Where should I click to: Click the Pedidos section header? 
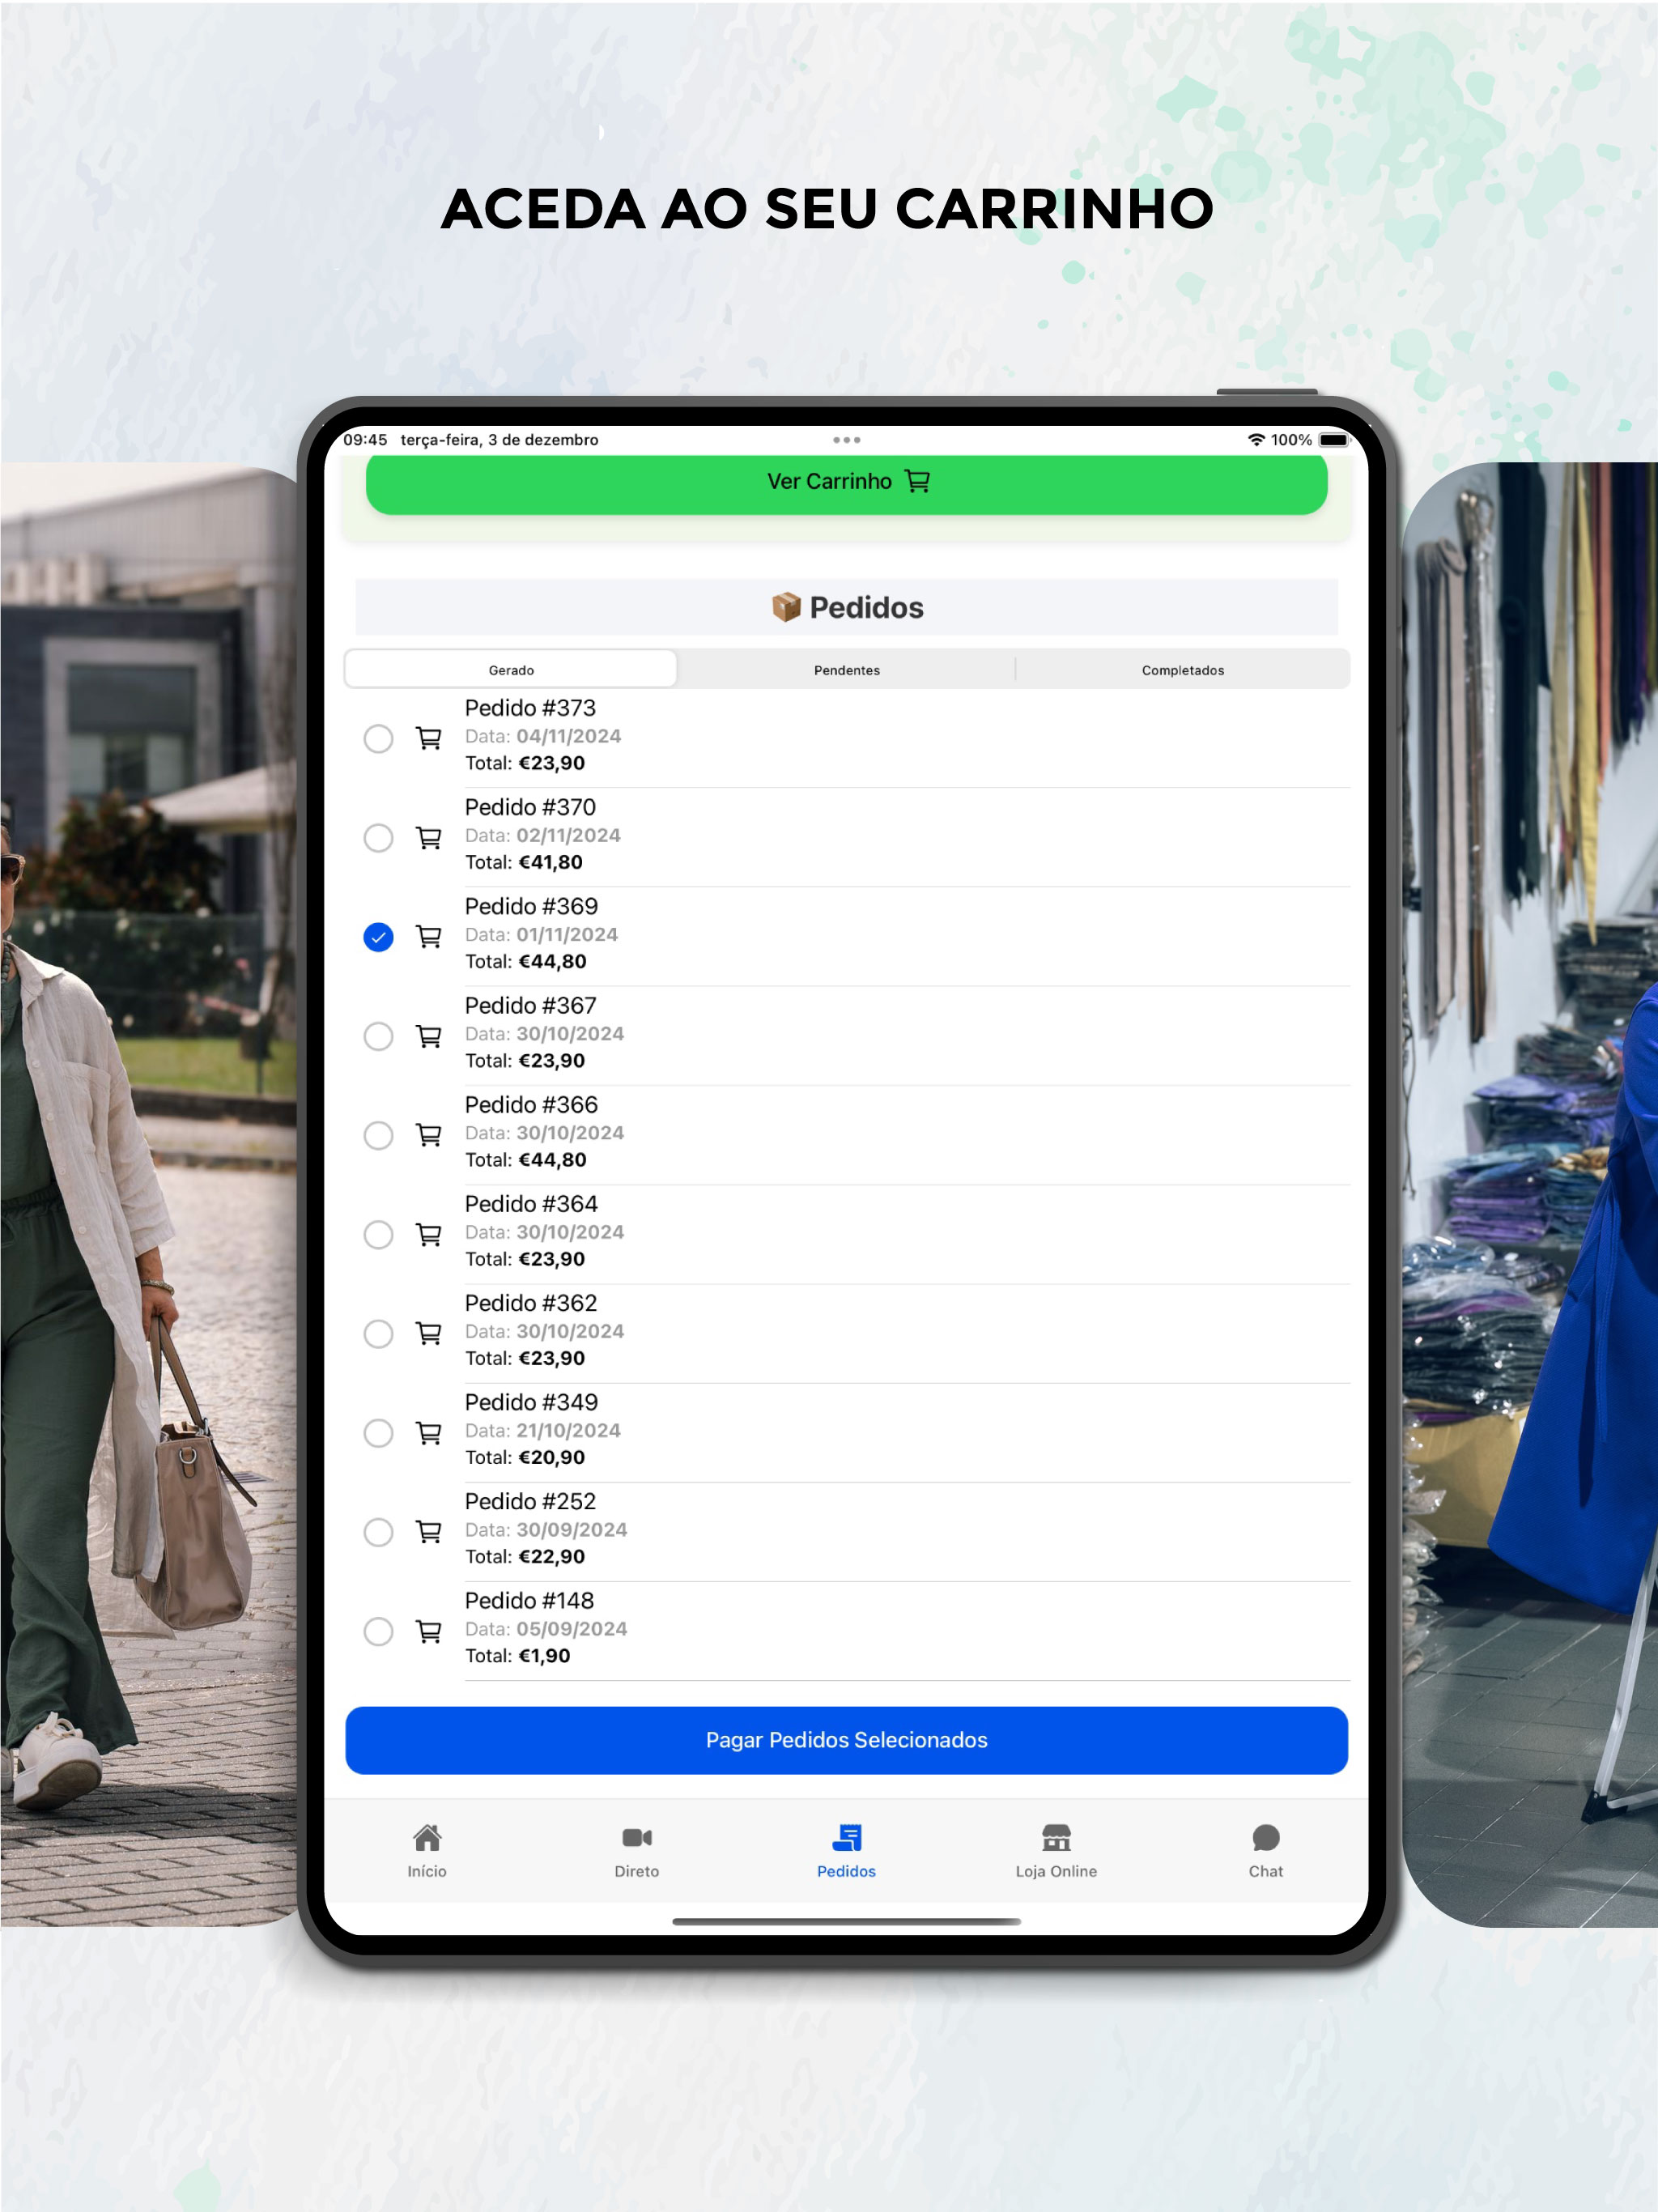pos(846,607)
